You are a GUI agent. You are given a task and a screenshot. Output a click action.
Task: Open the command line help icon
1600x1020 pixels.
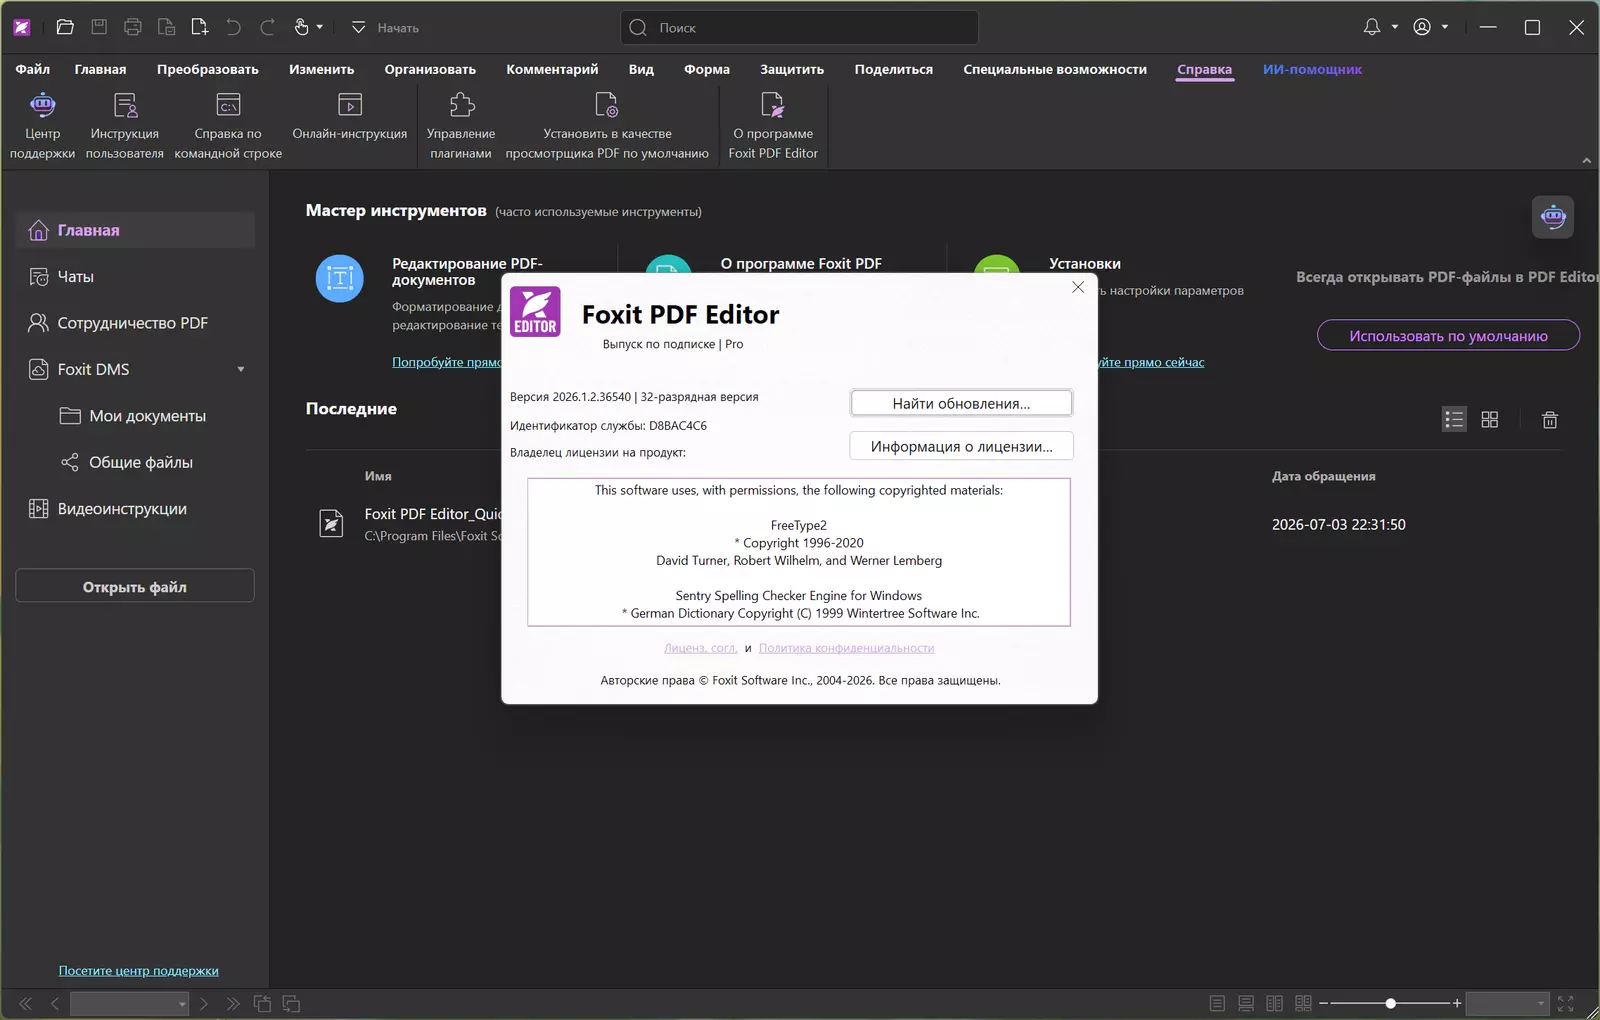pyautogui.click(x=228, y=104)
